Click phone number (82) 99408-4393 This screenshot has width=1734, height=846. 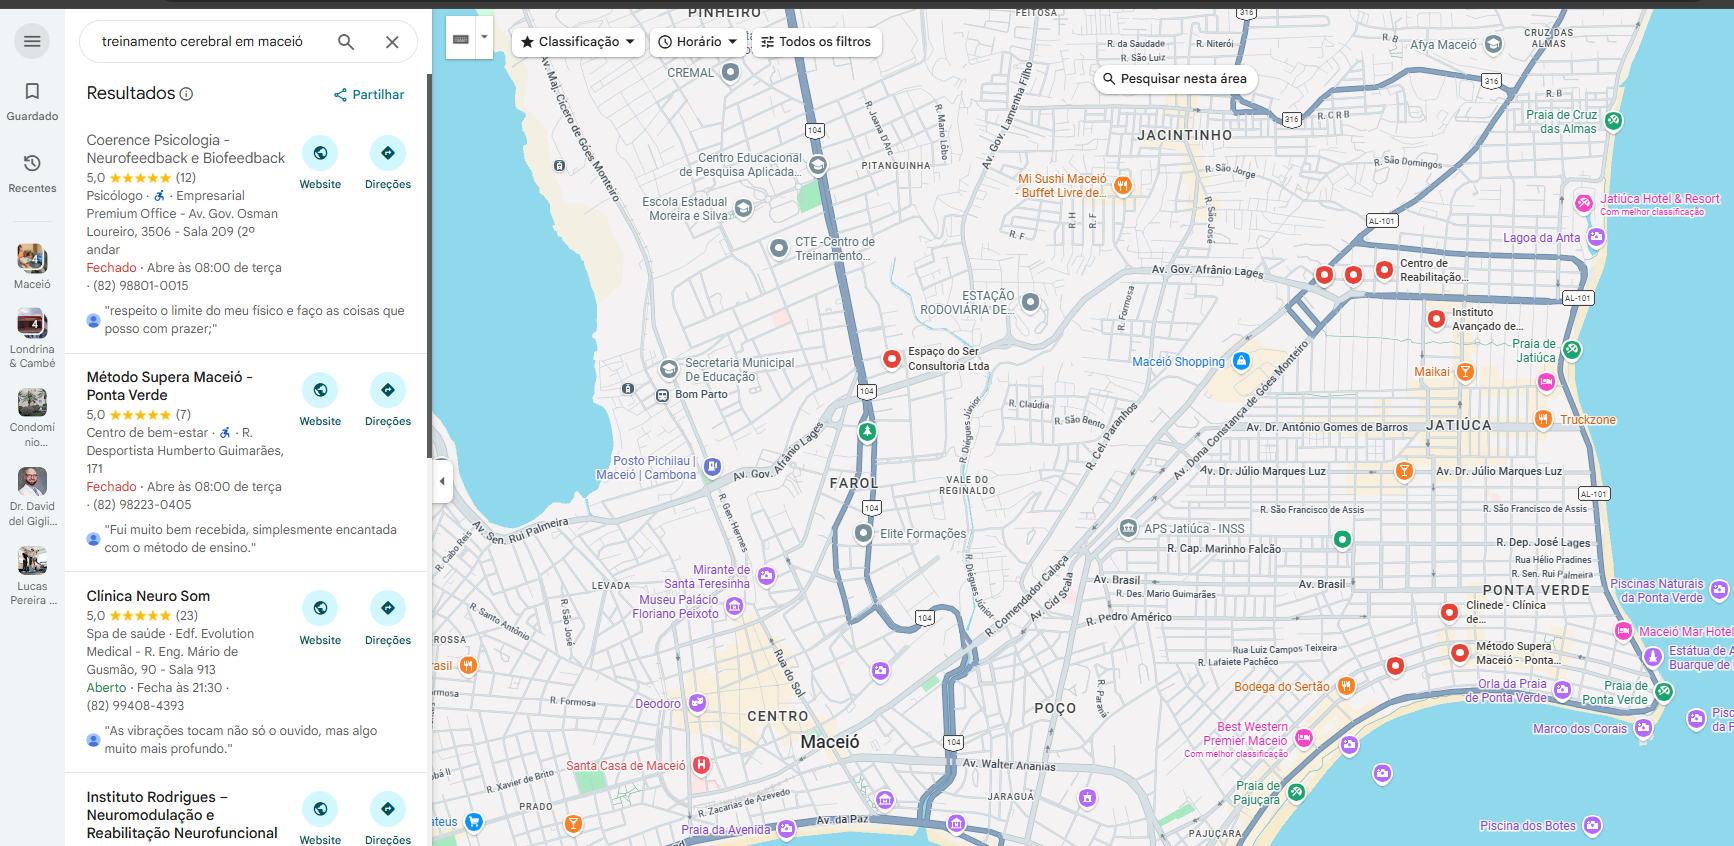pyautogui.click(x=135, y=706)
